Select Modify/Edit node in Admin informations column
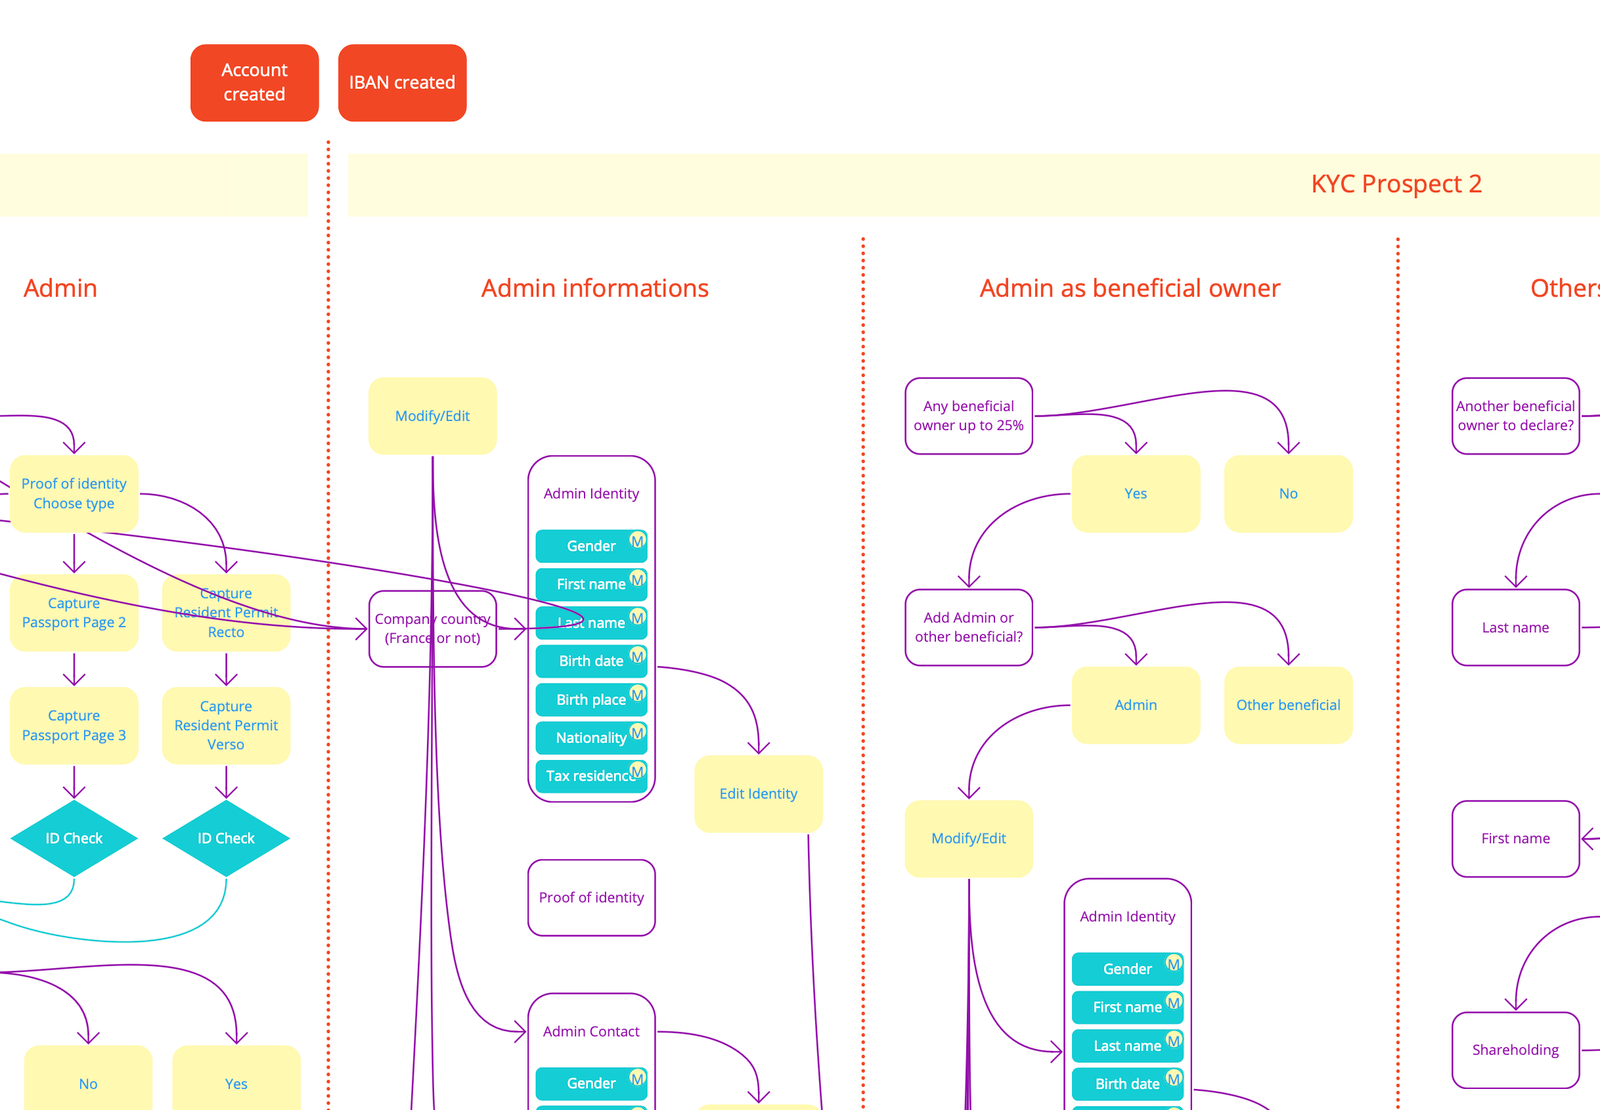 [432, 416]
